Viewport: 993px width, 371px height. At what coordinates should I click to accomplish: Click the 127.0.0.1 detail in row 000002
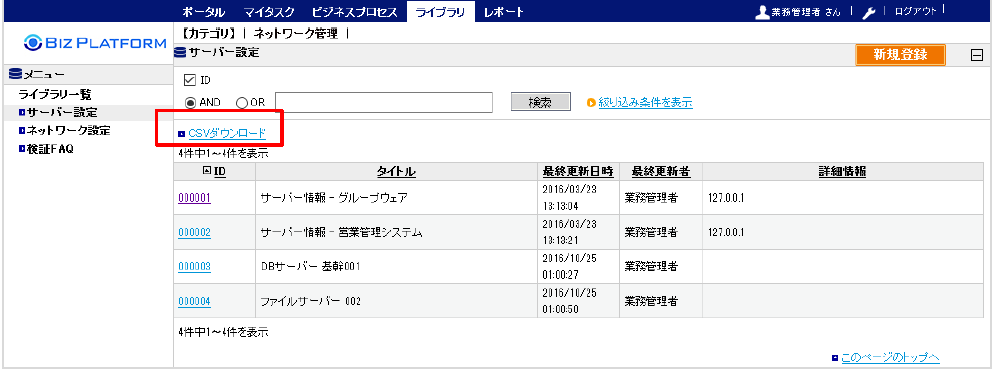coord(726,232)
